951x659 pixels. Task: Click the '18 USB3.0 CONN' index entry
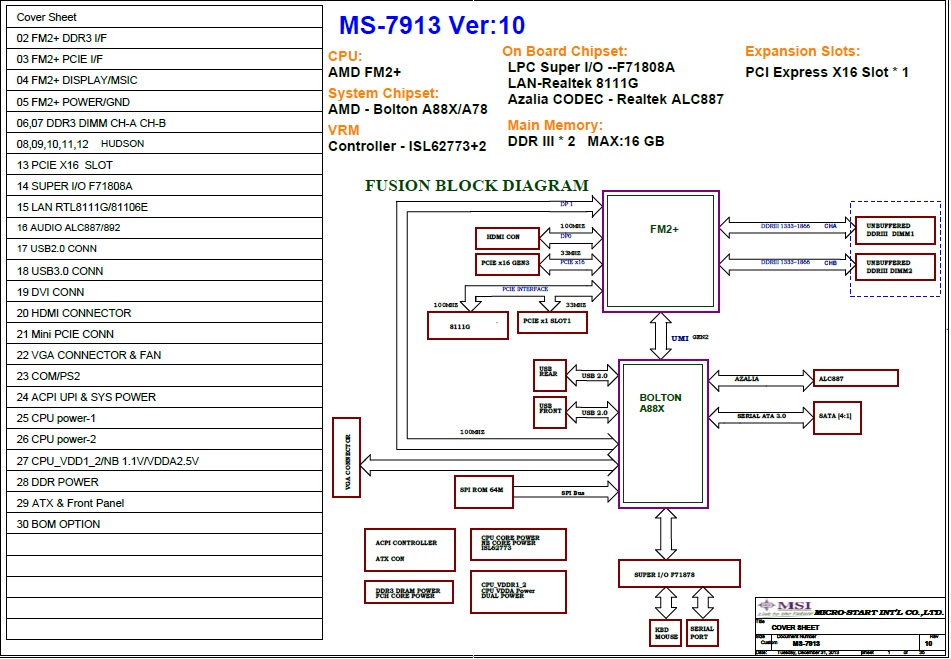point(164,271)
